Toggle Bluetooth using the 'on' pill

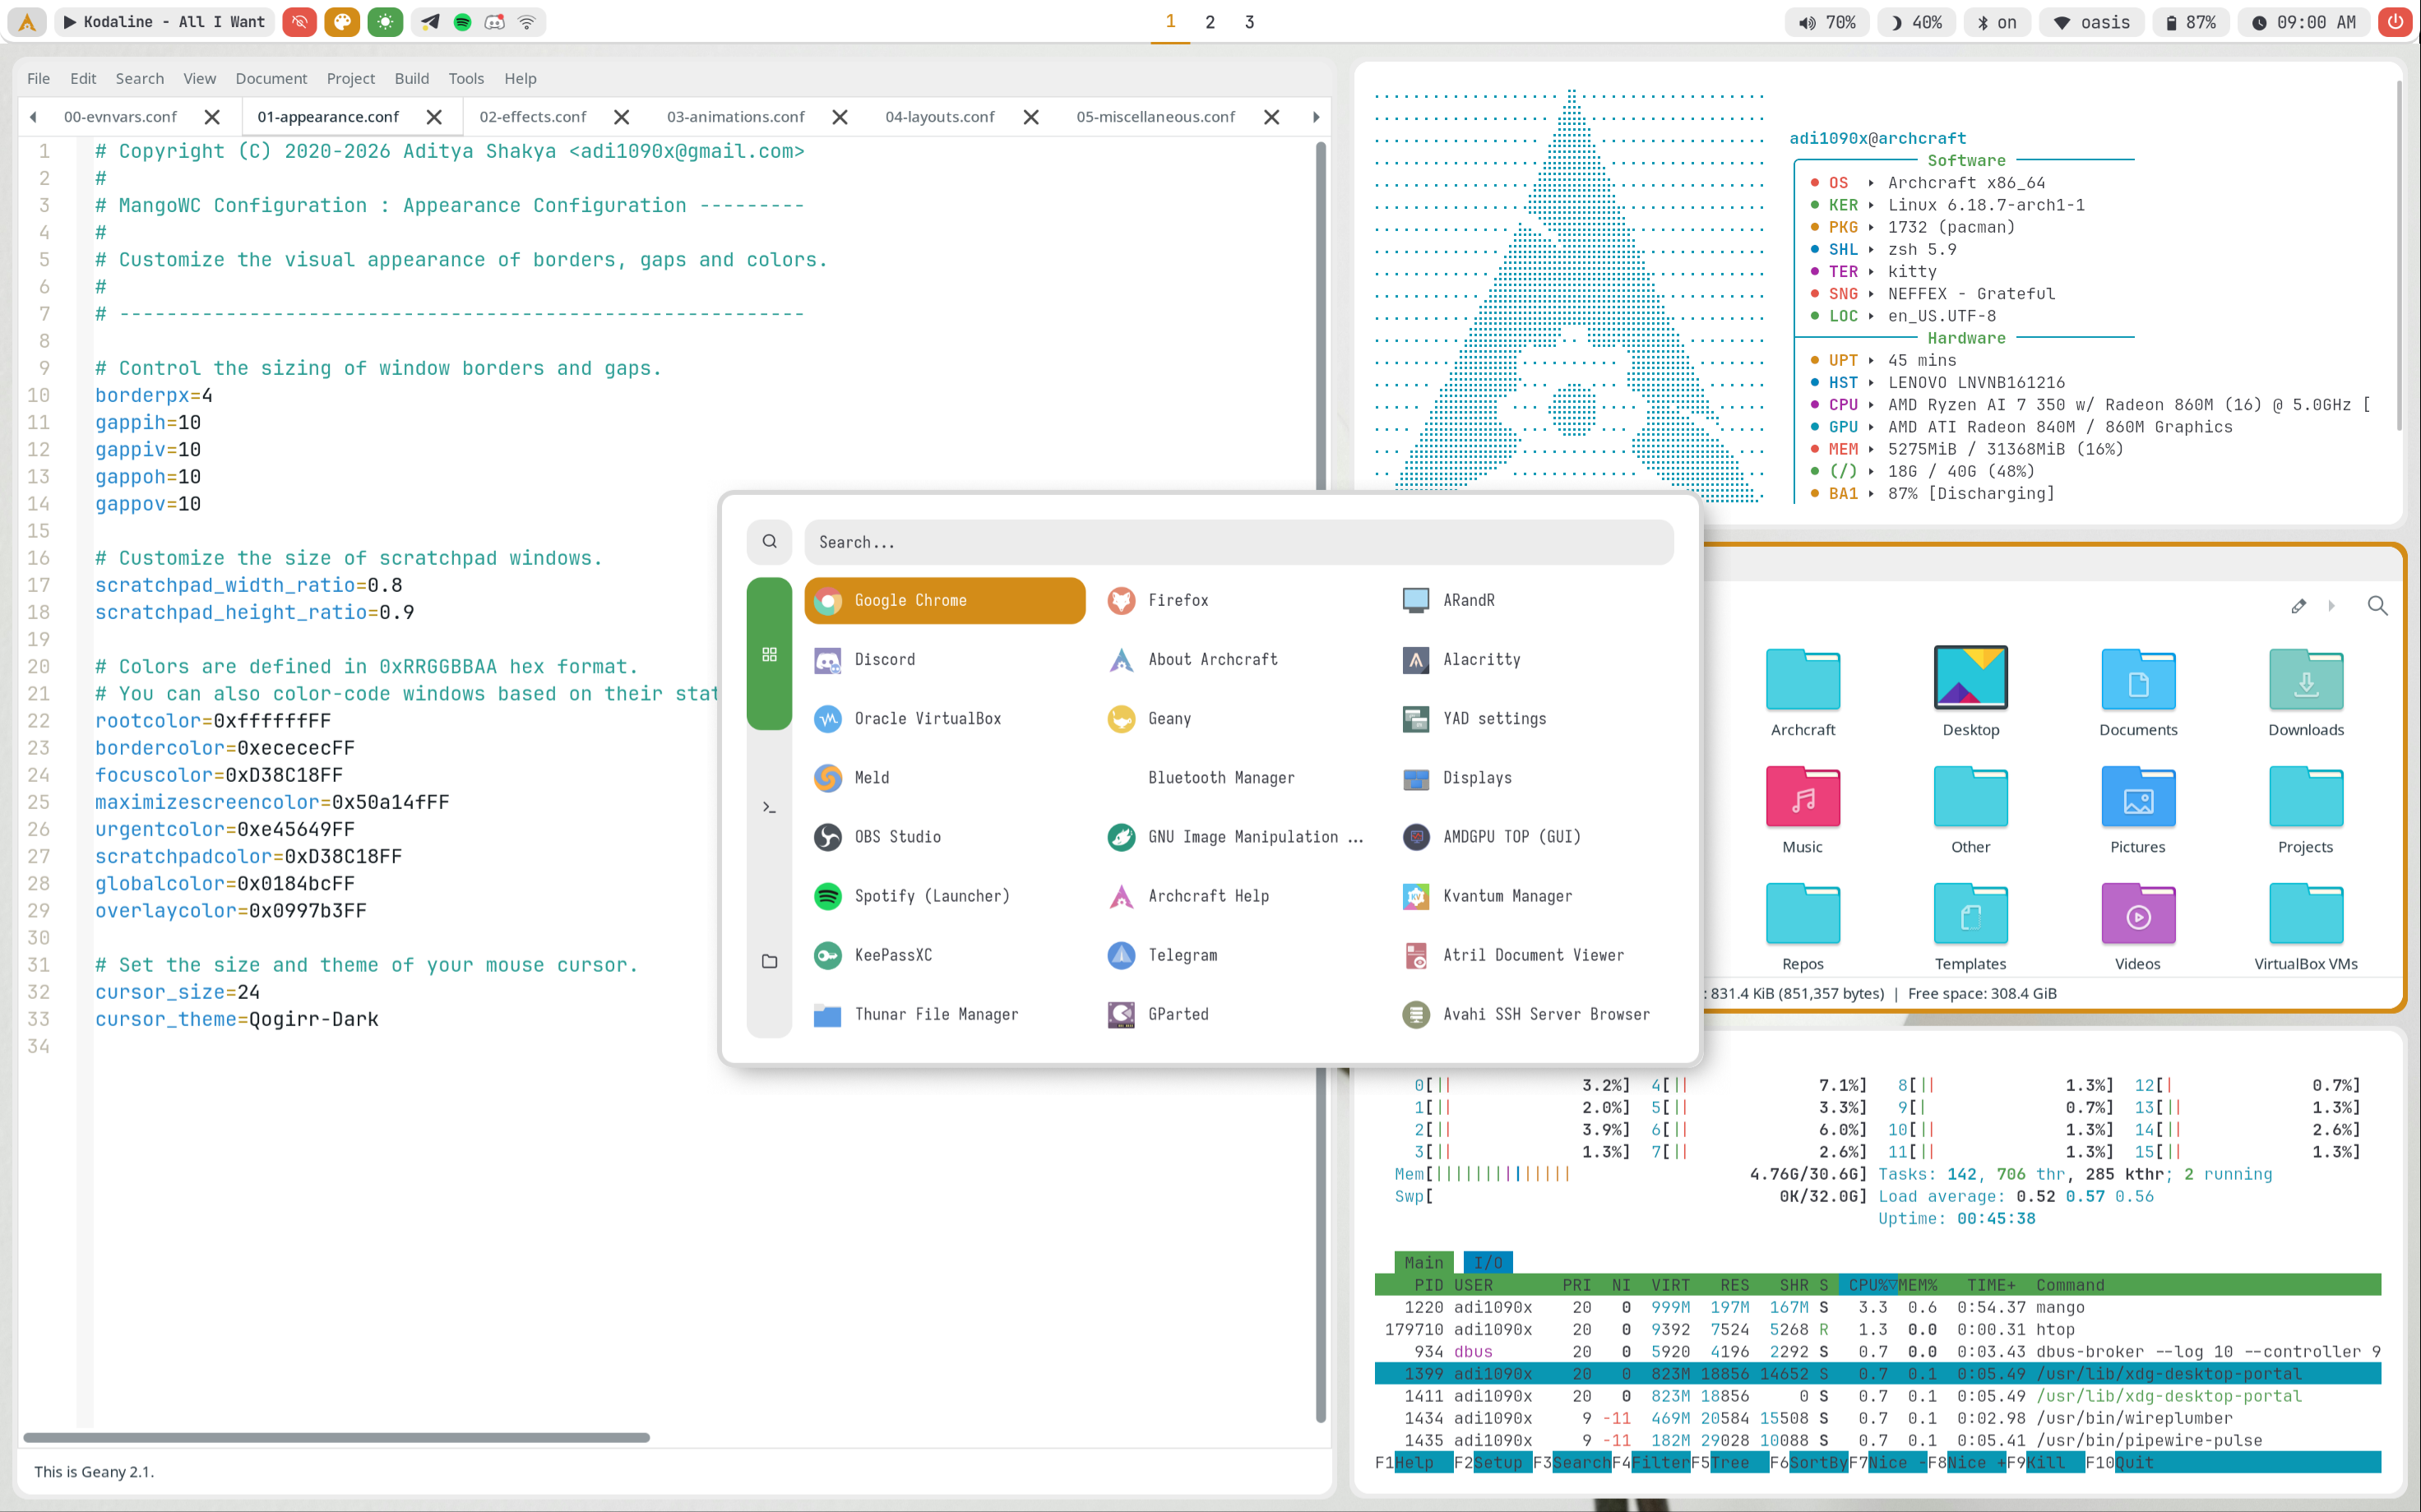tap(1997, 22)
